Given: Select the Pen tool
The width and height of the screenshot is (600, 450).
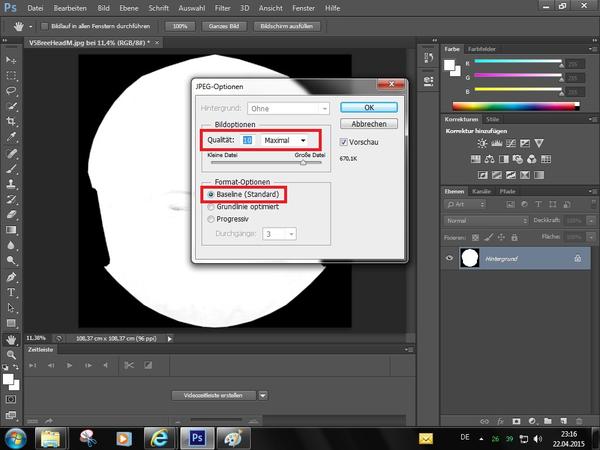Looking at the screenshot, I should [x=11, y=277].
